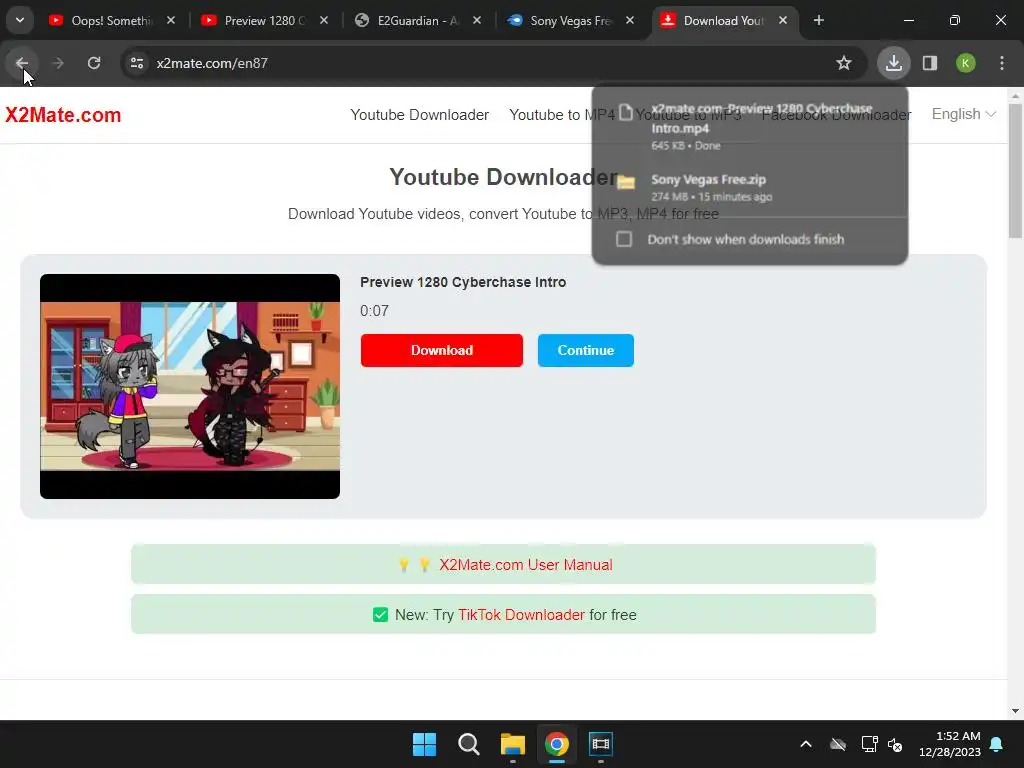Click the zip folder icon in downloads popup
The height and width of the screenshot is (768, 1024).
[x=626, y=182]
